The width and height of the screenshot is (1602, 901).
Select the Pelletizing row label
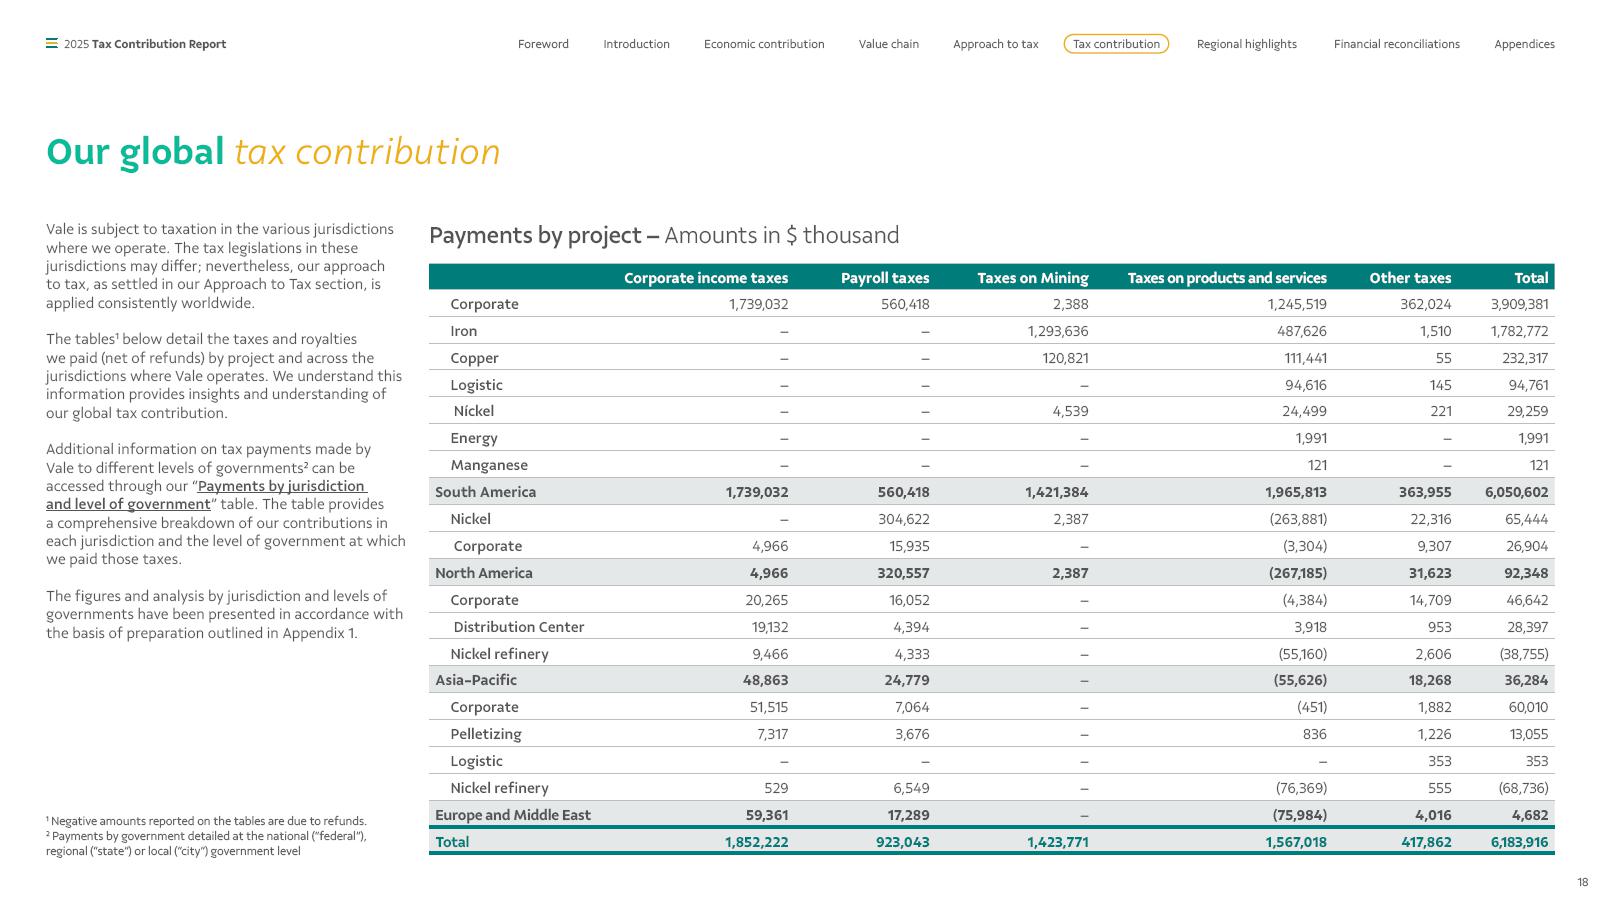pyautogui.click(x=486, y=734)
